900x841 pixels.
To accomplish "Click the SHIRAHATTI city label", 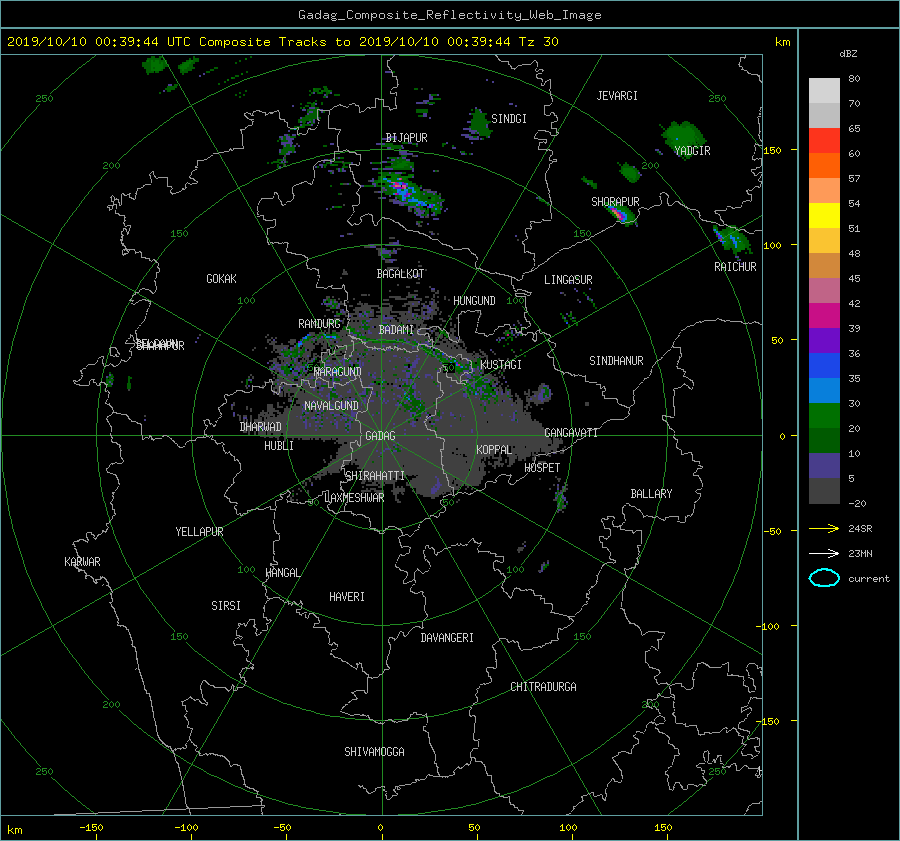I will pos(375,476).
